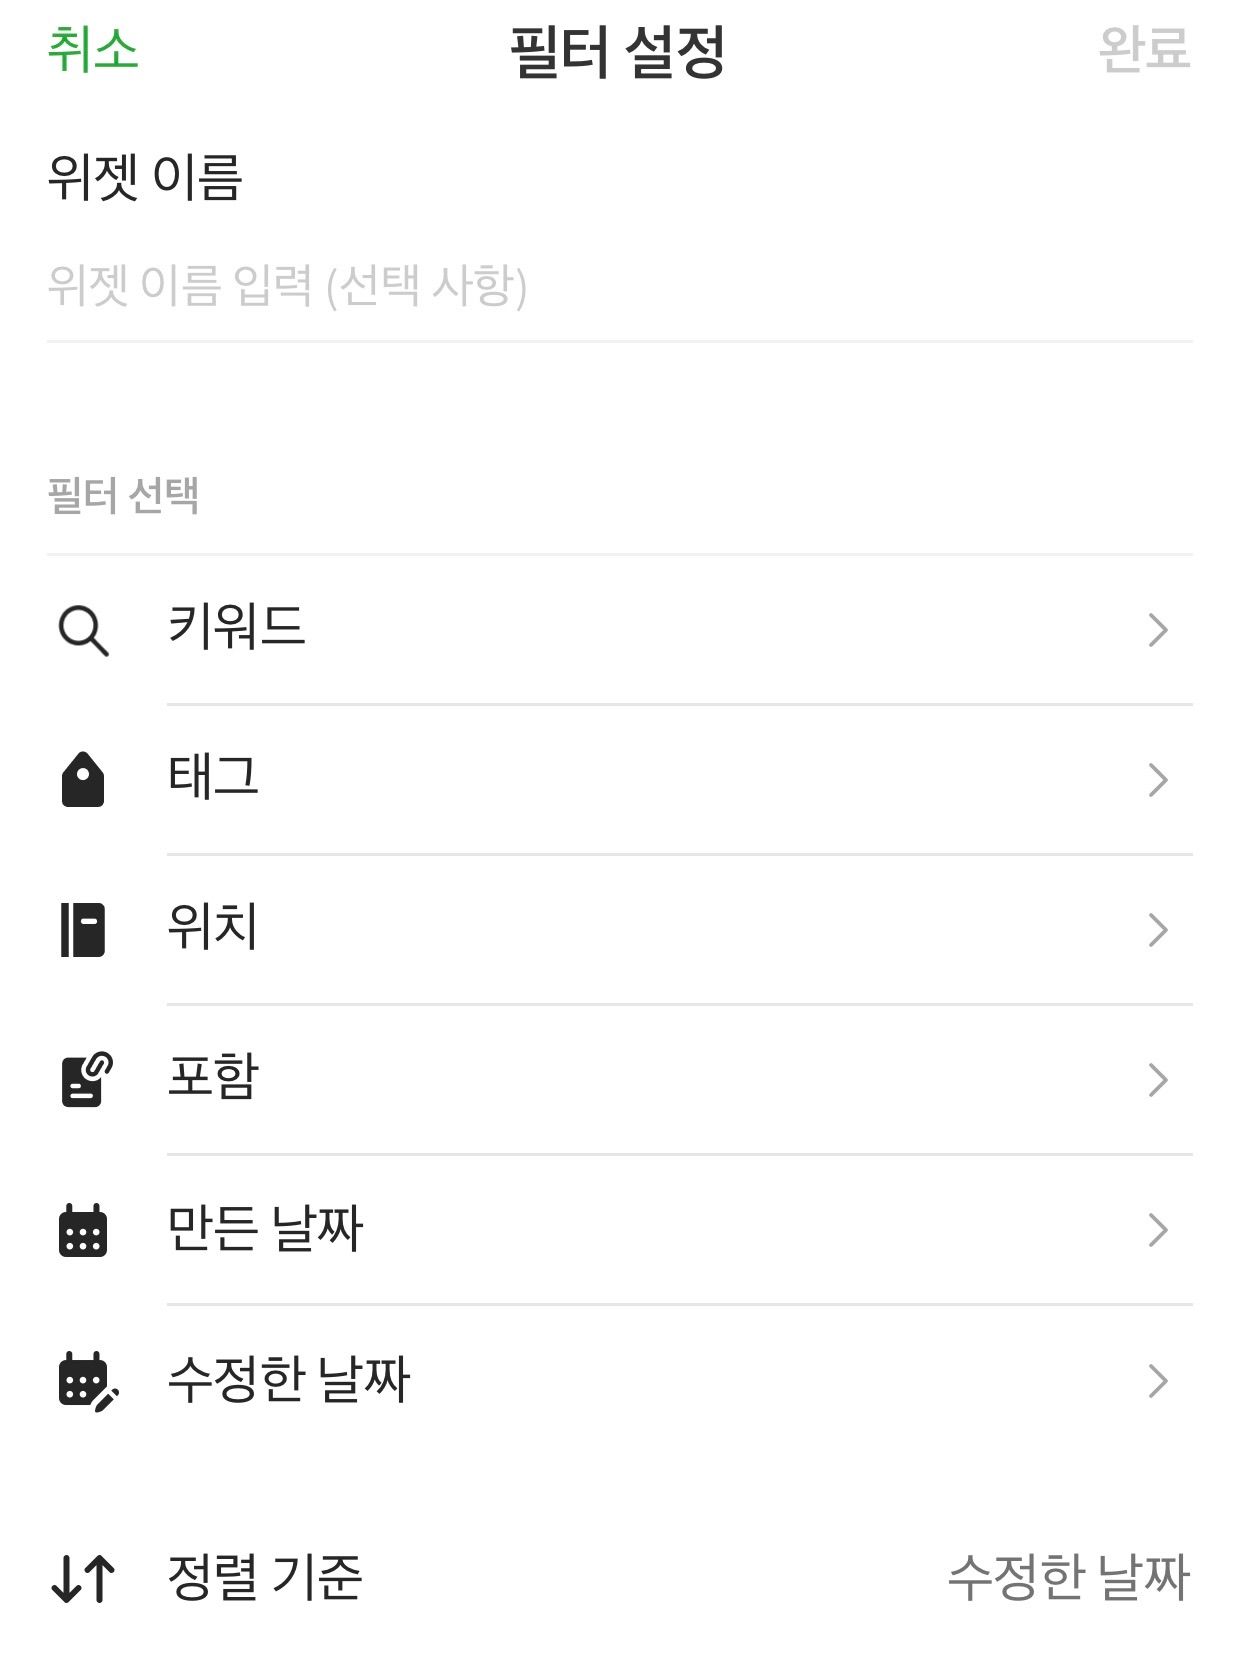Screen dimensions: 1241x1657
Task: Expand the 키워드 row chevron
Action: click(1158, 630)
